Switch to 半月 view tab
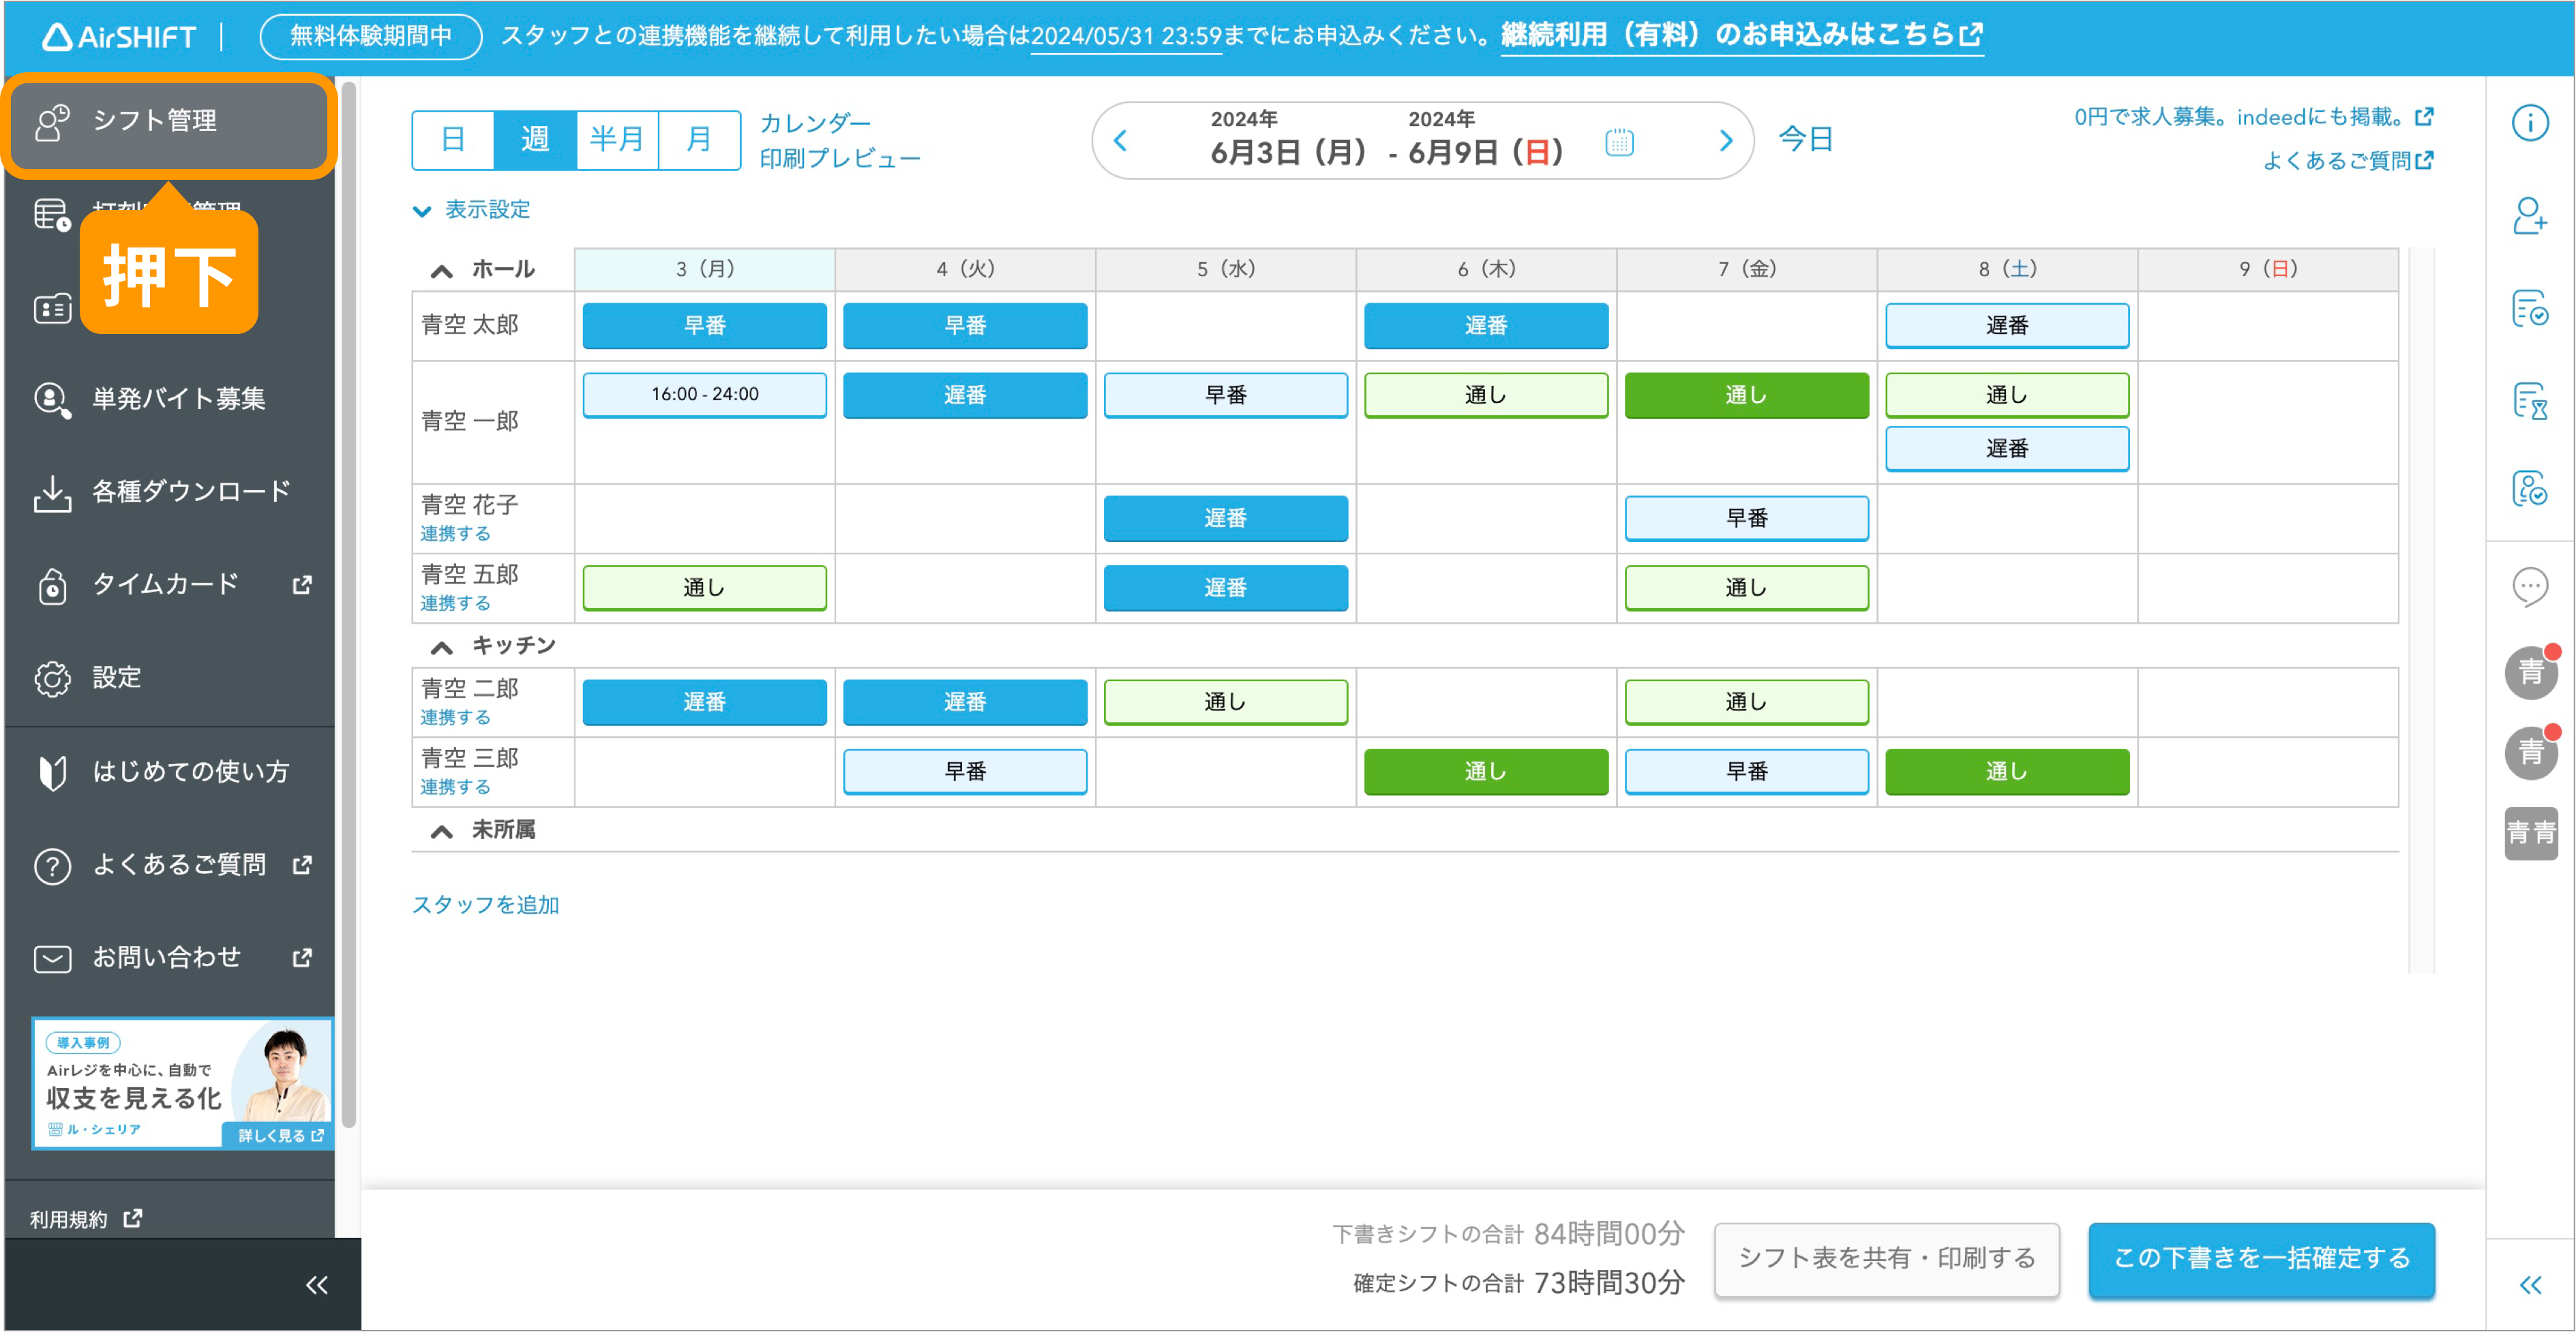Screen dimensions: 2576x1332 click(x=617, y=140)
